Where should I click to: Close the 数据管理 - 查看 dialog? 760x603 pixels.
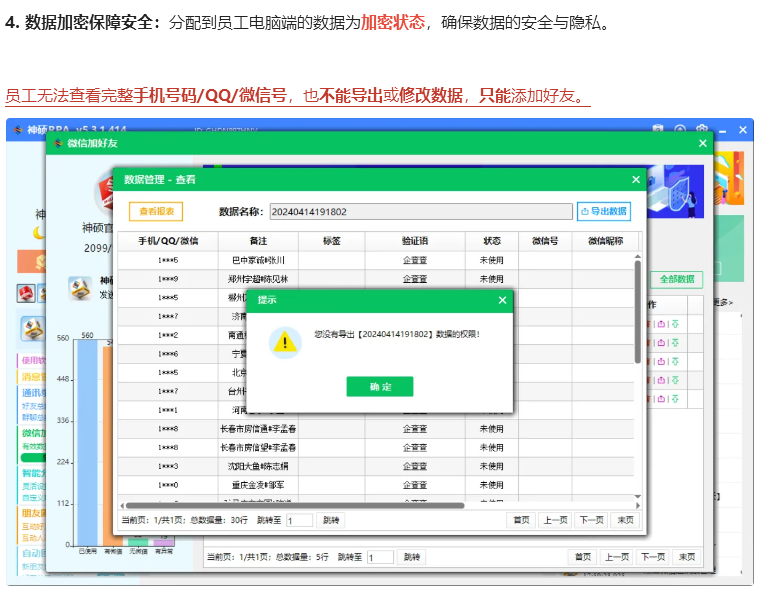[x=636, y=180]
